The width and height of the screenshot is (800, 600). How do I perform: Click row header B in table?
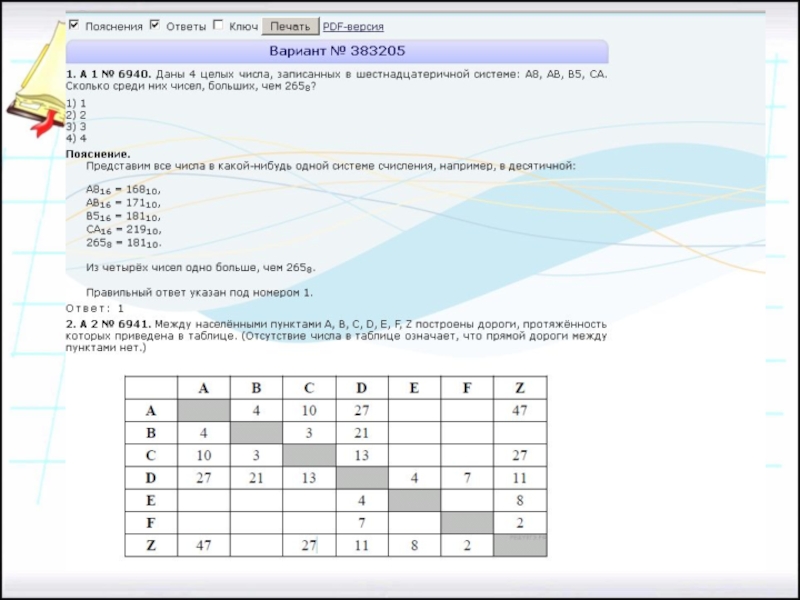pyautogui.click(x=151, y=433)
